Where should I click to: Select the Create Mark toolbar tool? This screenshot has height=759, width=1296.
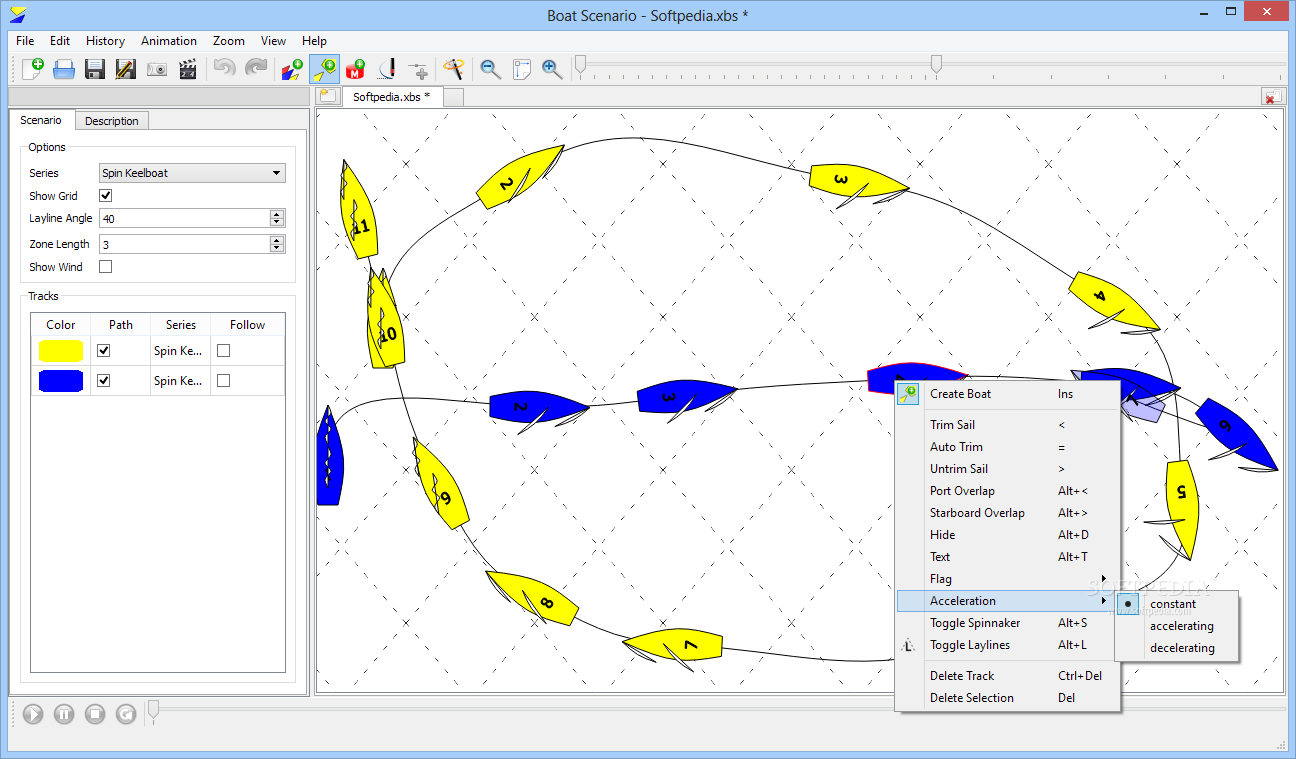click(x=355, y=69)
